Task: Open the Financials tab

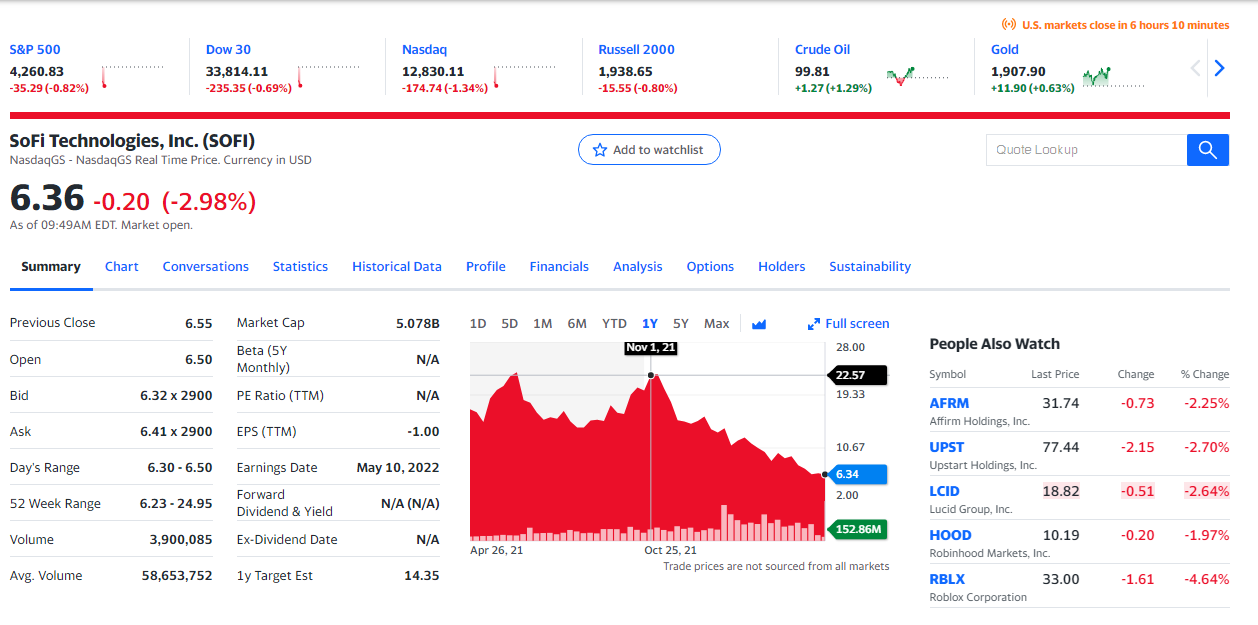Action: [x=559, y=267]
